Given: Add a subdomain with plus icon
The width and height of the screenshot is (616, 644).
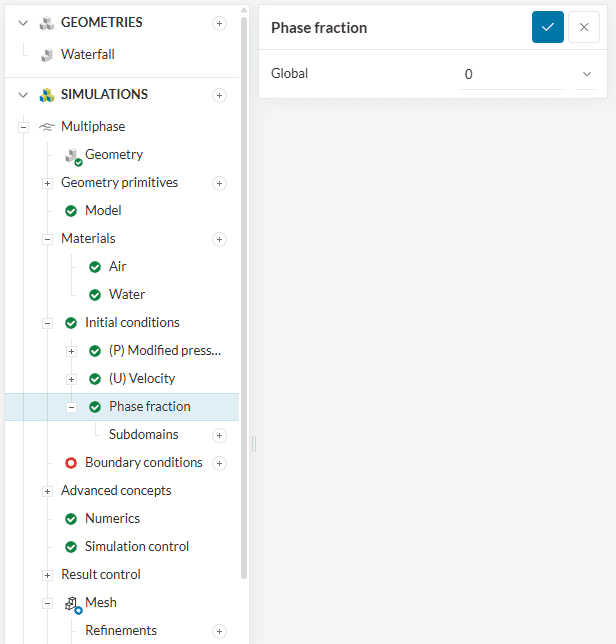Looking at the screenshot, I should click(220, 435).
